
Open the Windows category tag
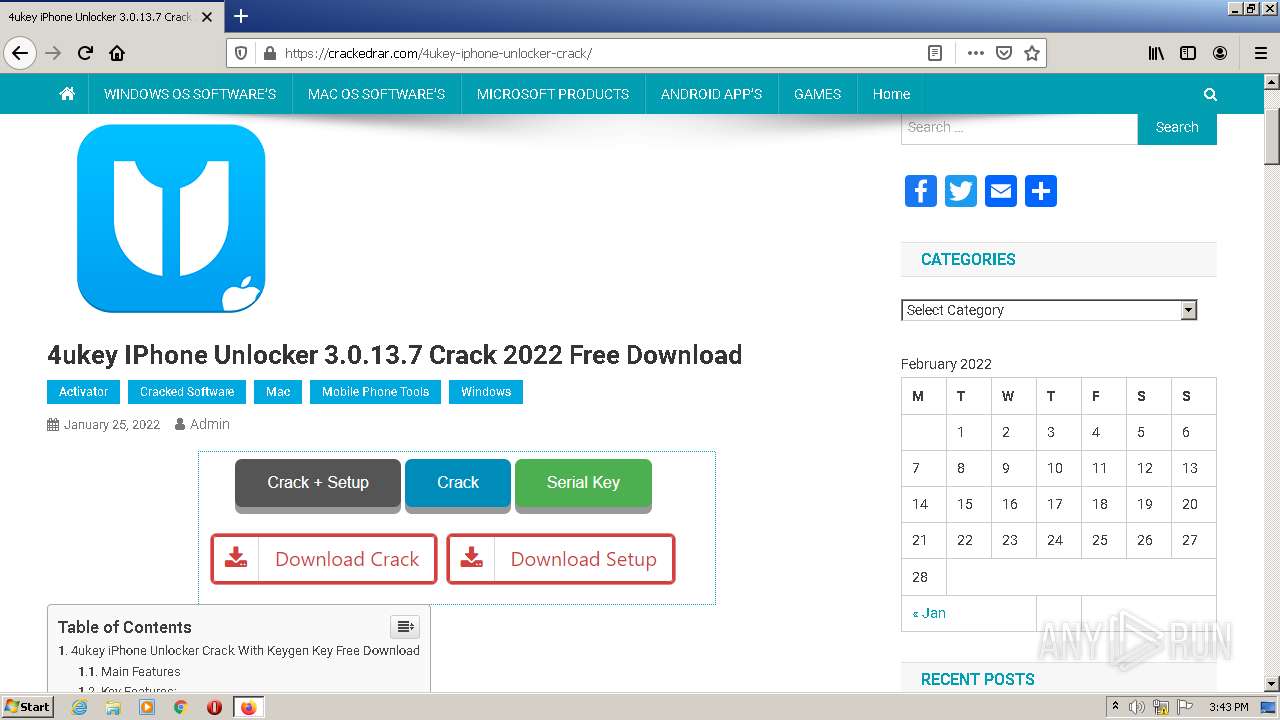click(x=486, y=392)
